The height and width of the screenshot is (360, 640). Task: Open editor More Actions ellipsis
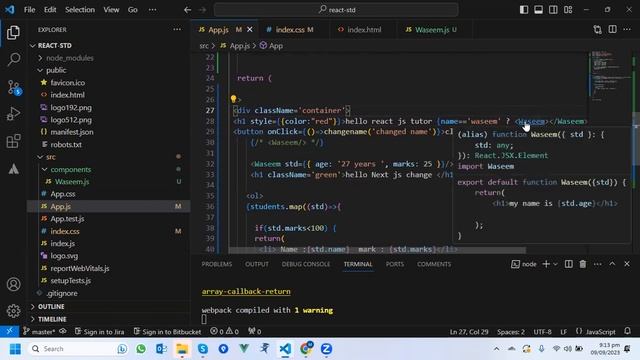[x=627, y=29]
